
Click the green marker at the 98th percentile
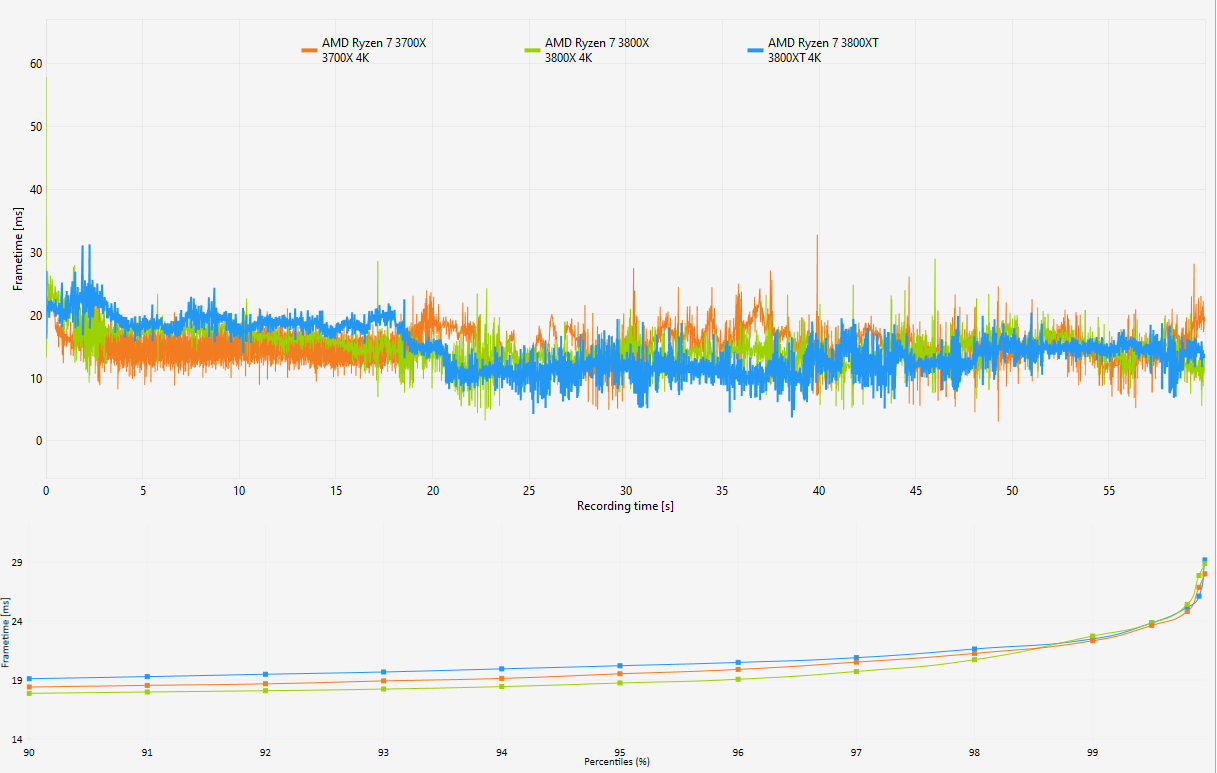tap(974, 659)
